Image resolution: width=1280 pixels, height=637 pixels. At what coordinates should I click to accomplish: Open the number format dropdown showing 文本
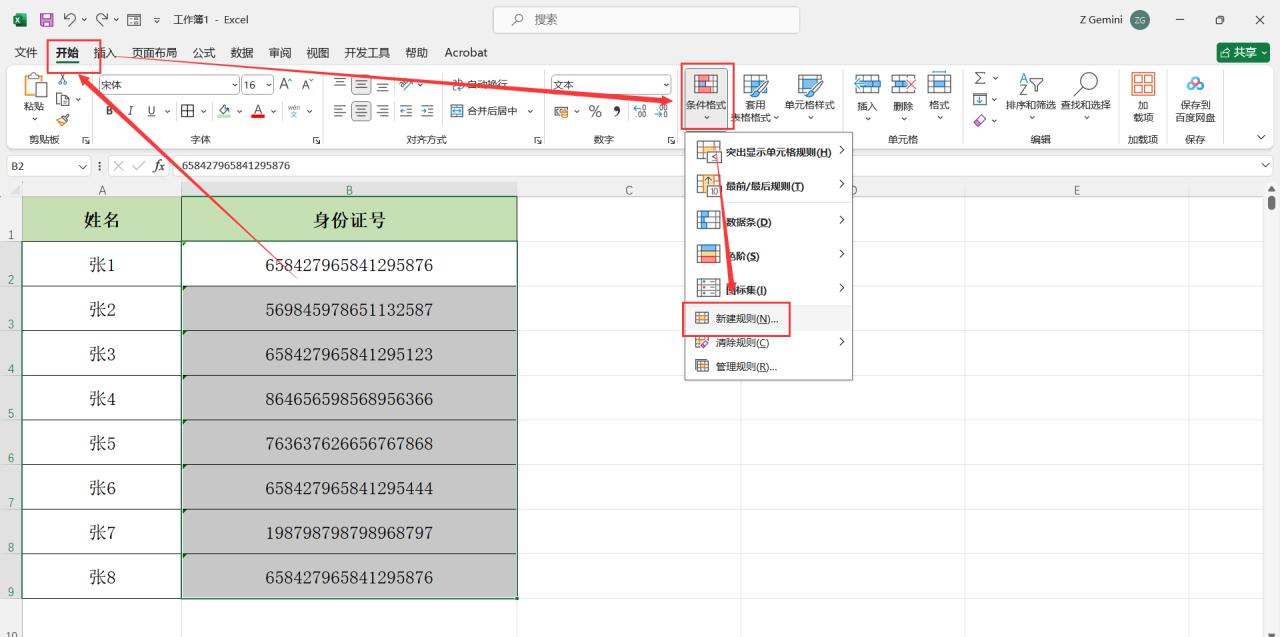pos(666,85)
